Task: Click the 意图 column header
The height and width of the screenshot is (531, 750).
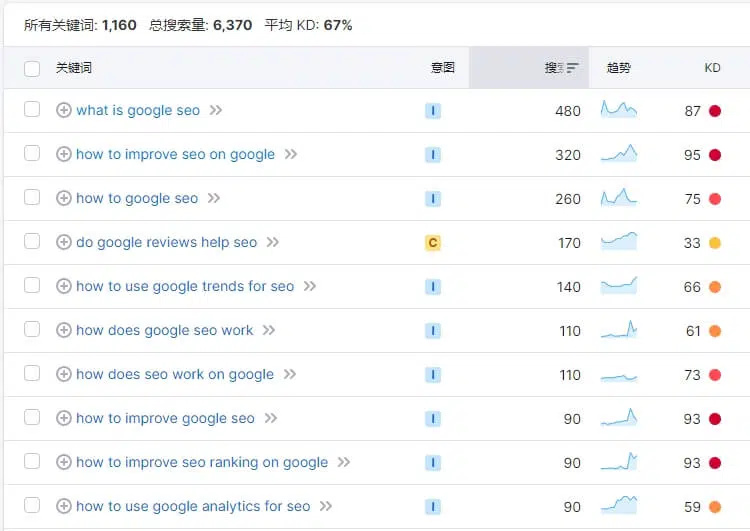Action: pyautogui.click(x=443, y=68)
